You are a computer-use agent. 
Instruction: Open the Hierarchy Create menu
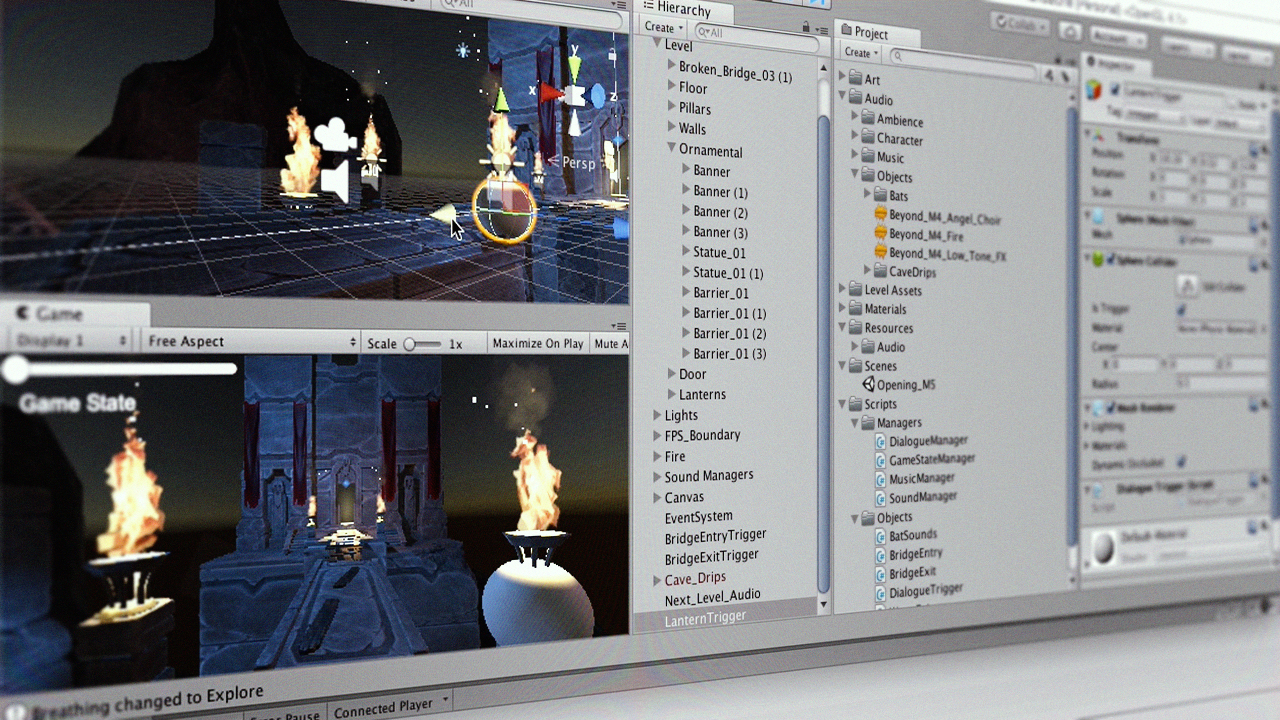pos(662,27)
